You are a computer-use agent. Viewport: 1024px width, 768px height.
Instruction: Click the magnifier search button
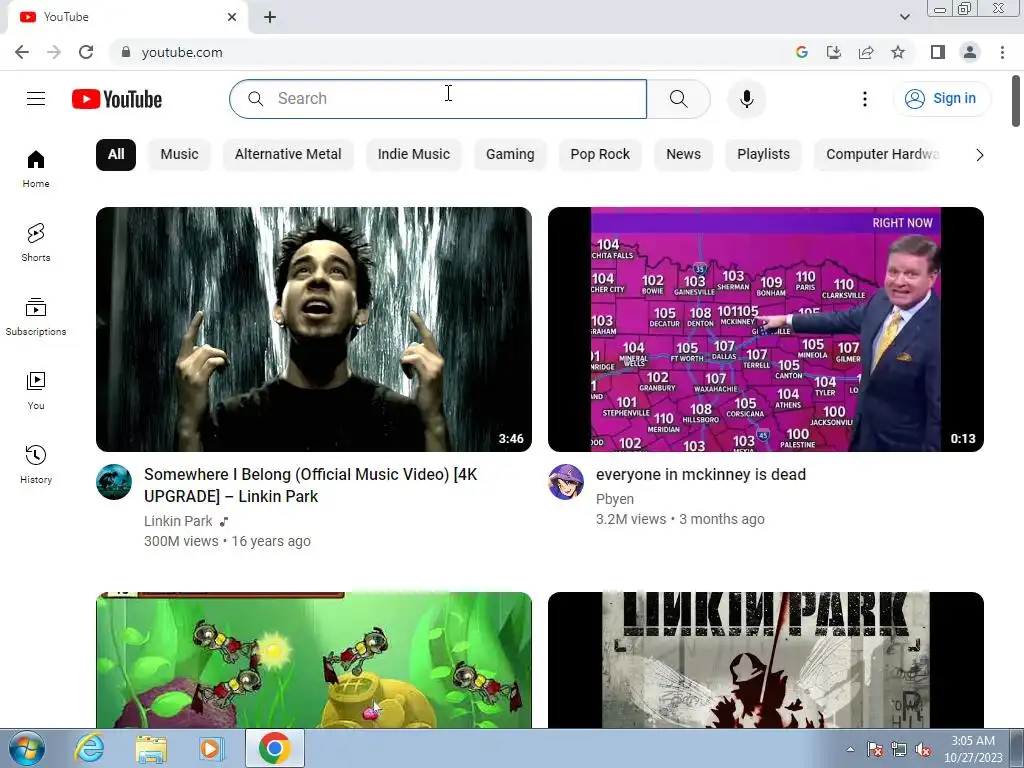pyautogui.click(x=679, y=99)
